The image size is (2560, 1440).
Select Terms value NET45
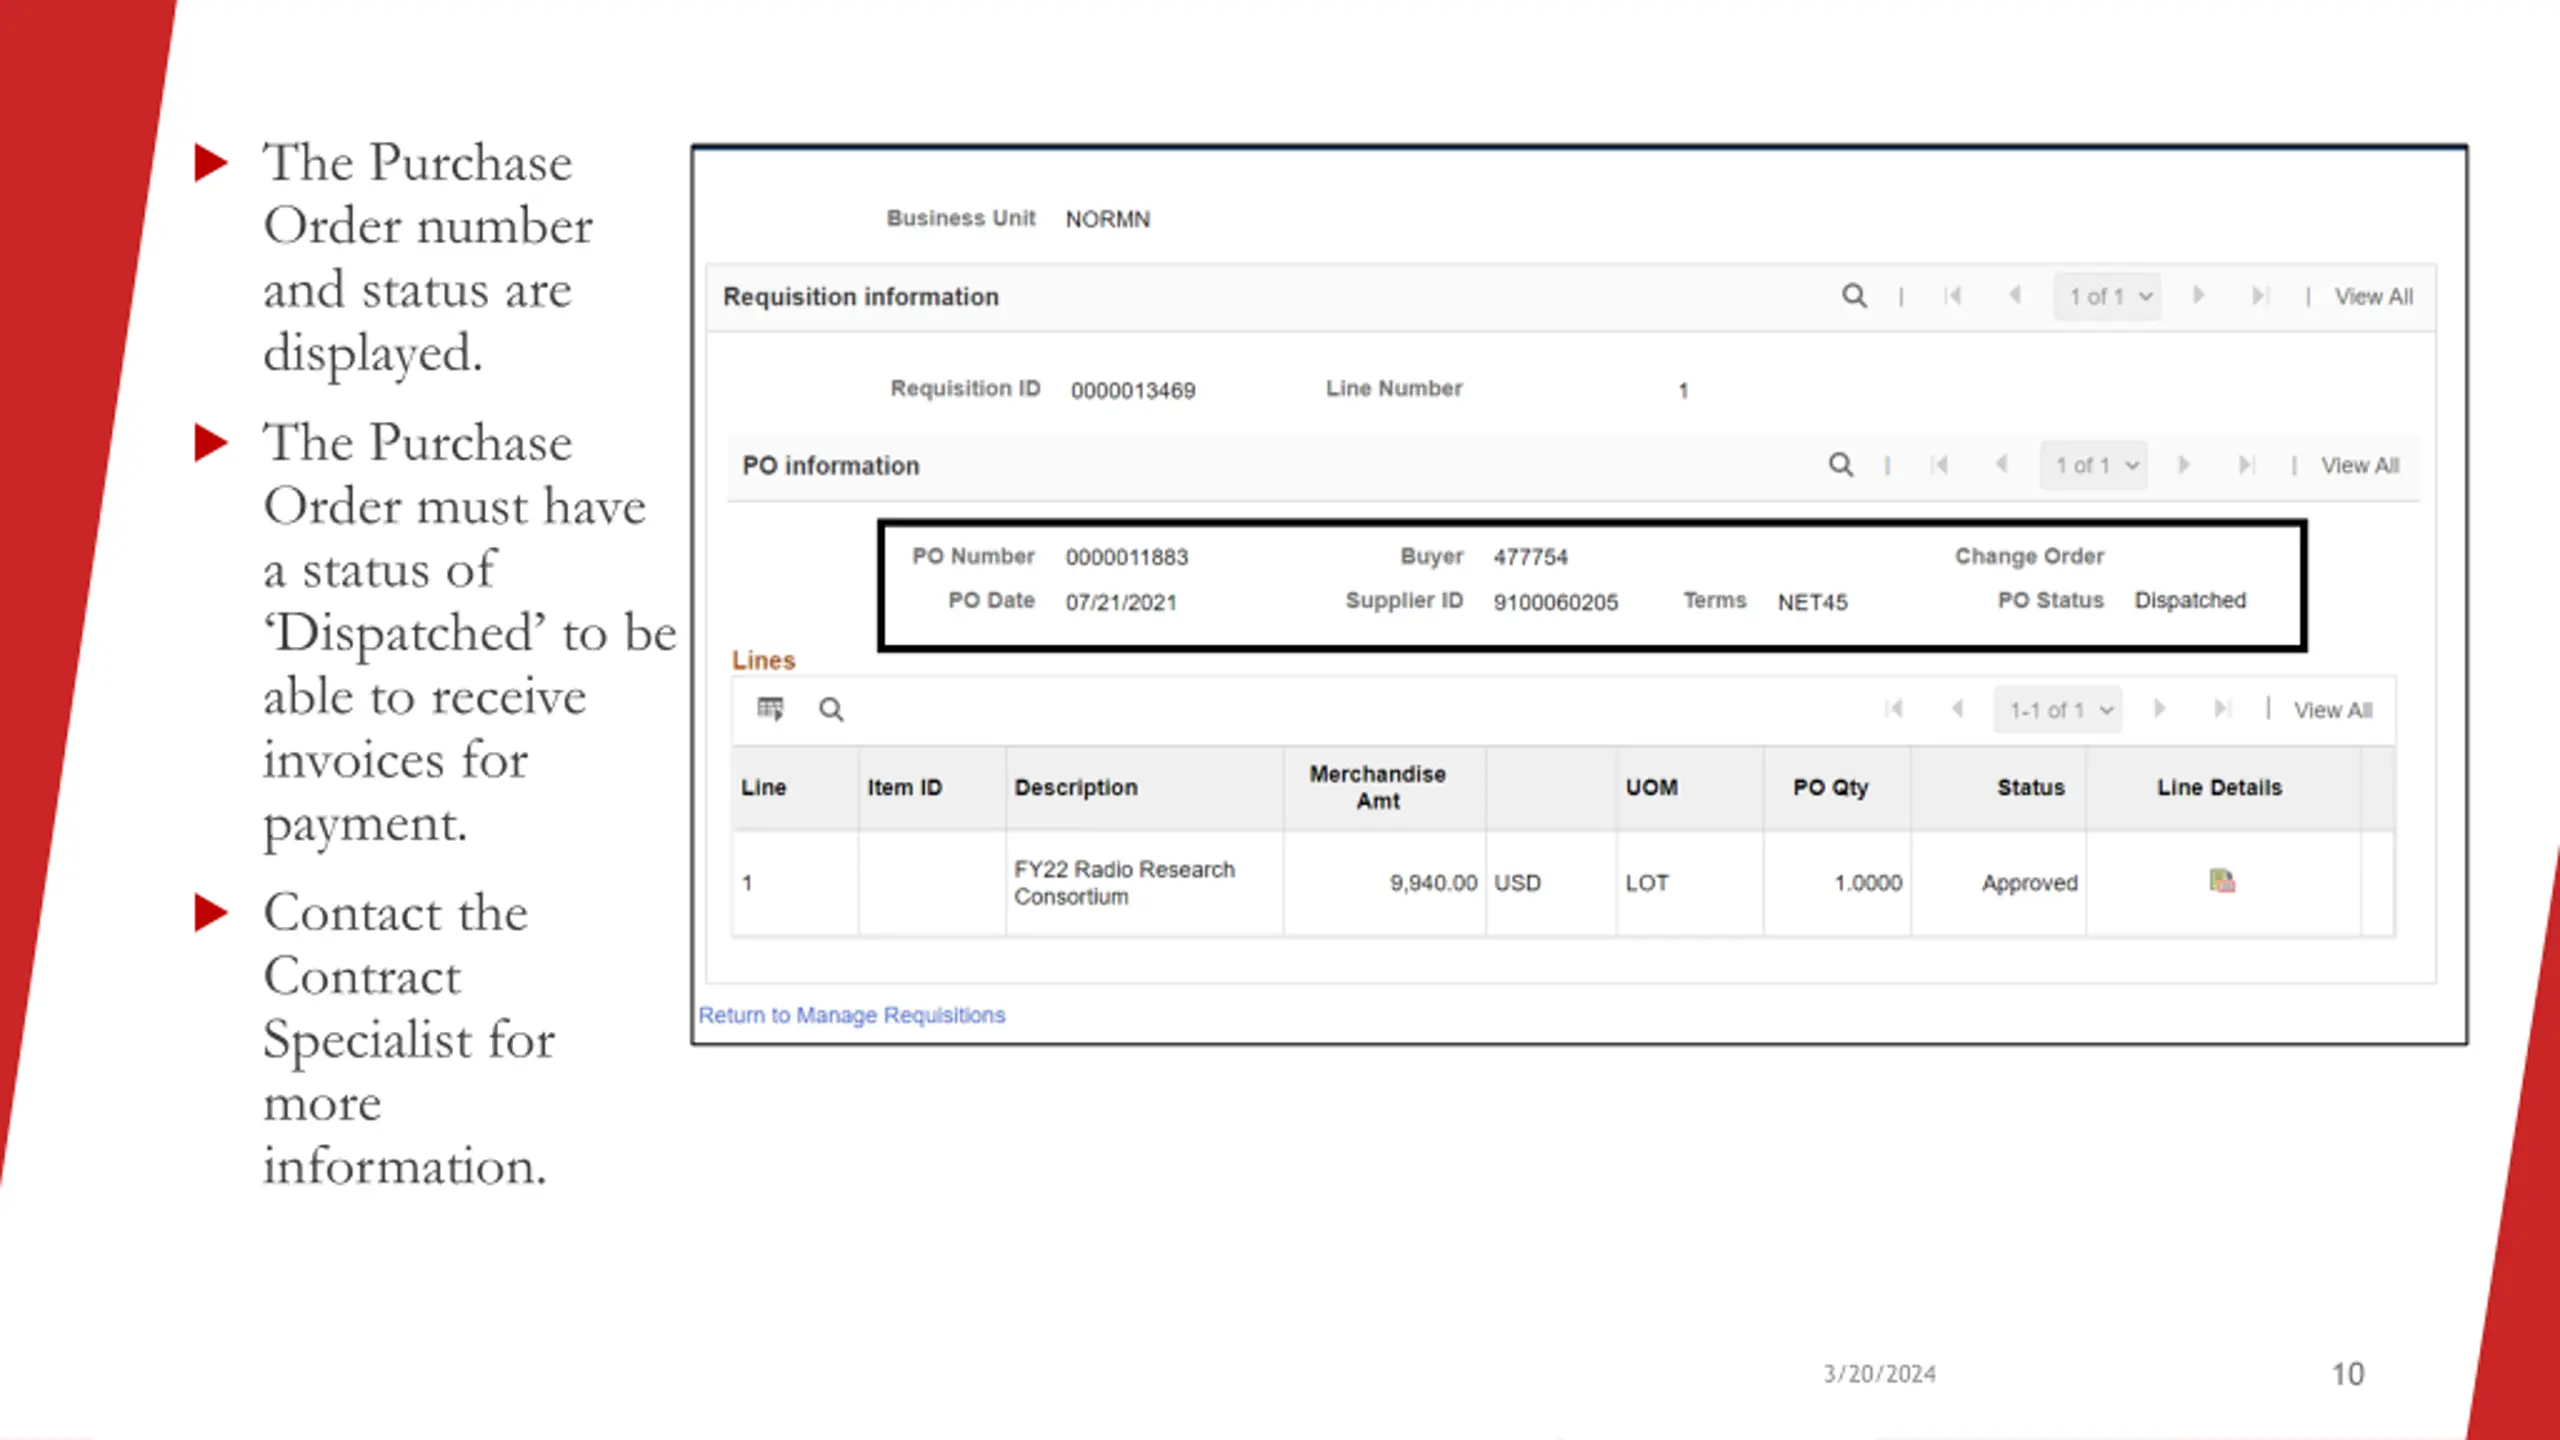coord(1812,603)
